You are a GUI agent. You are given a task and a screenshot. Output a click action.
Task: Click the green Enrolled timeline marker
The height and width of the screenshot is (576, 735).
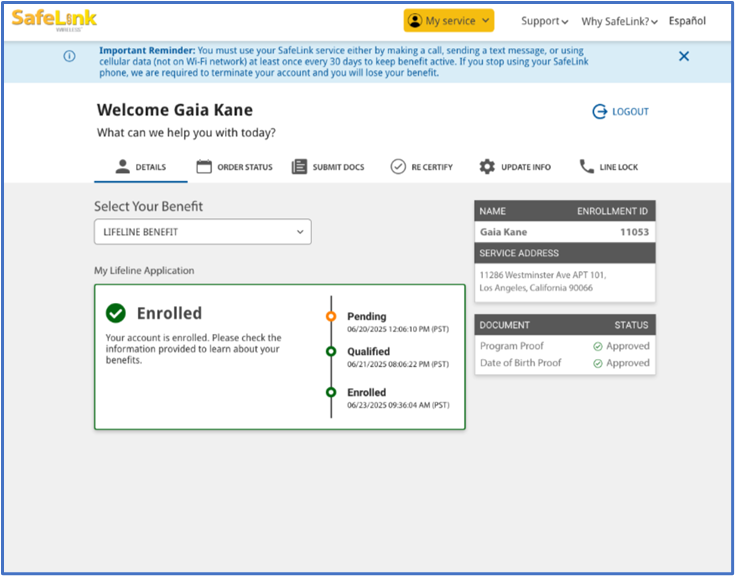(331, 392)
